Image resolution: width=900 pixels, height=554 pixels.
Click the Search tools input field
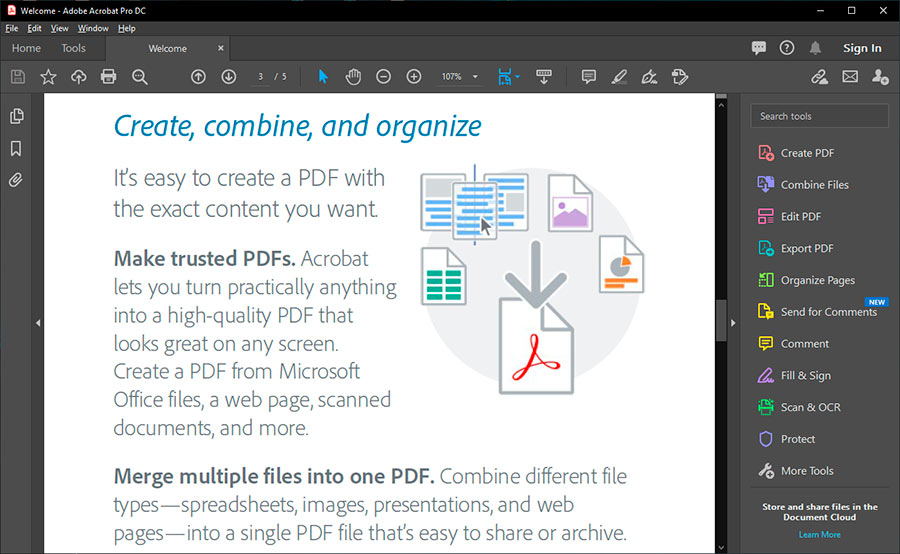tap(819, 116)
